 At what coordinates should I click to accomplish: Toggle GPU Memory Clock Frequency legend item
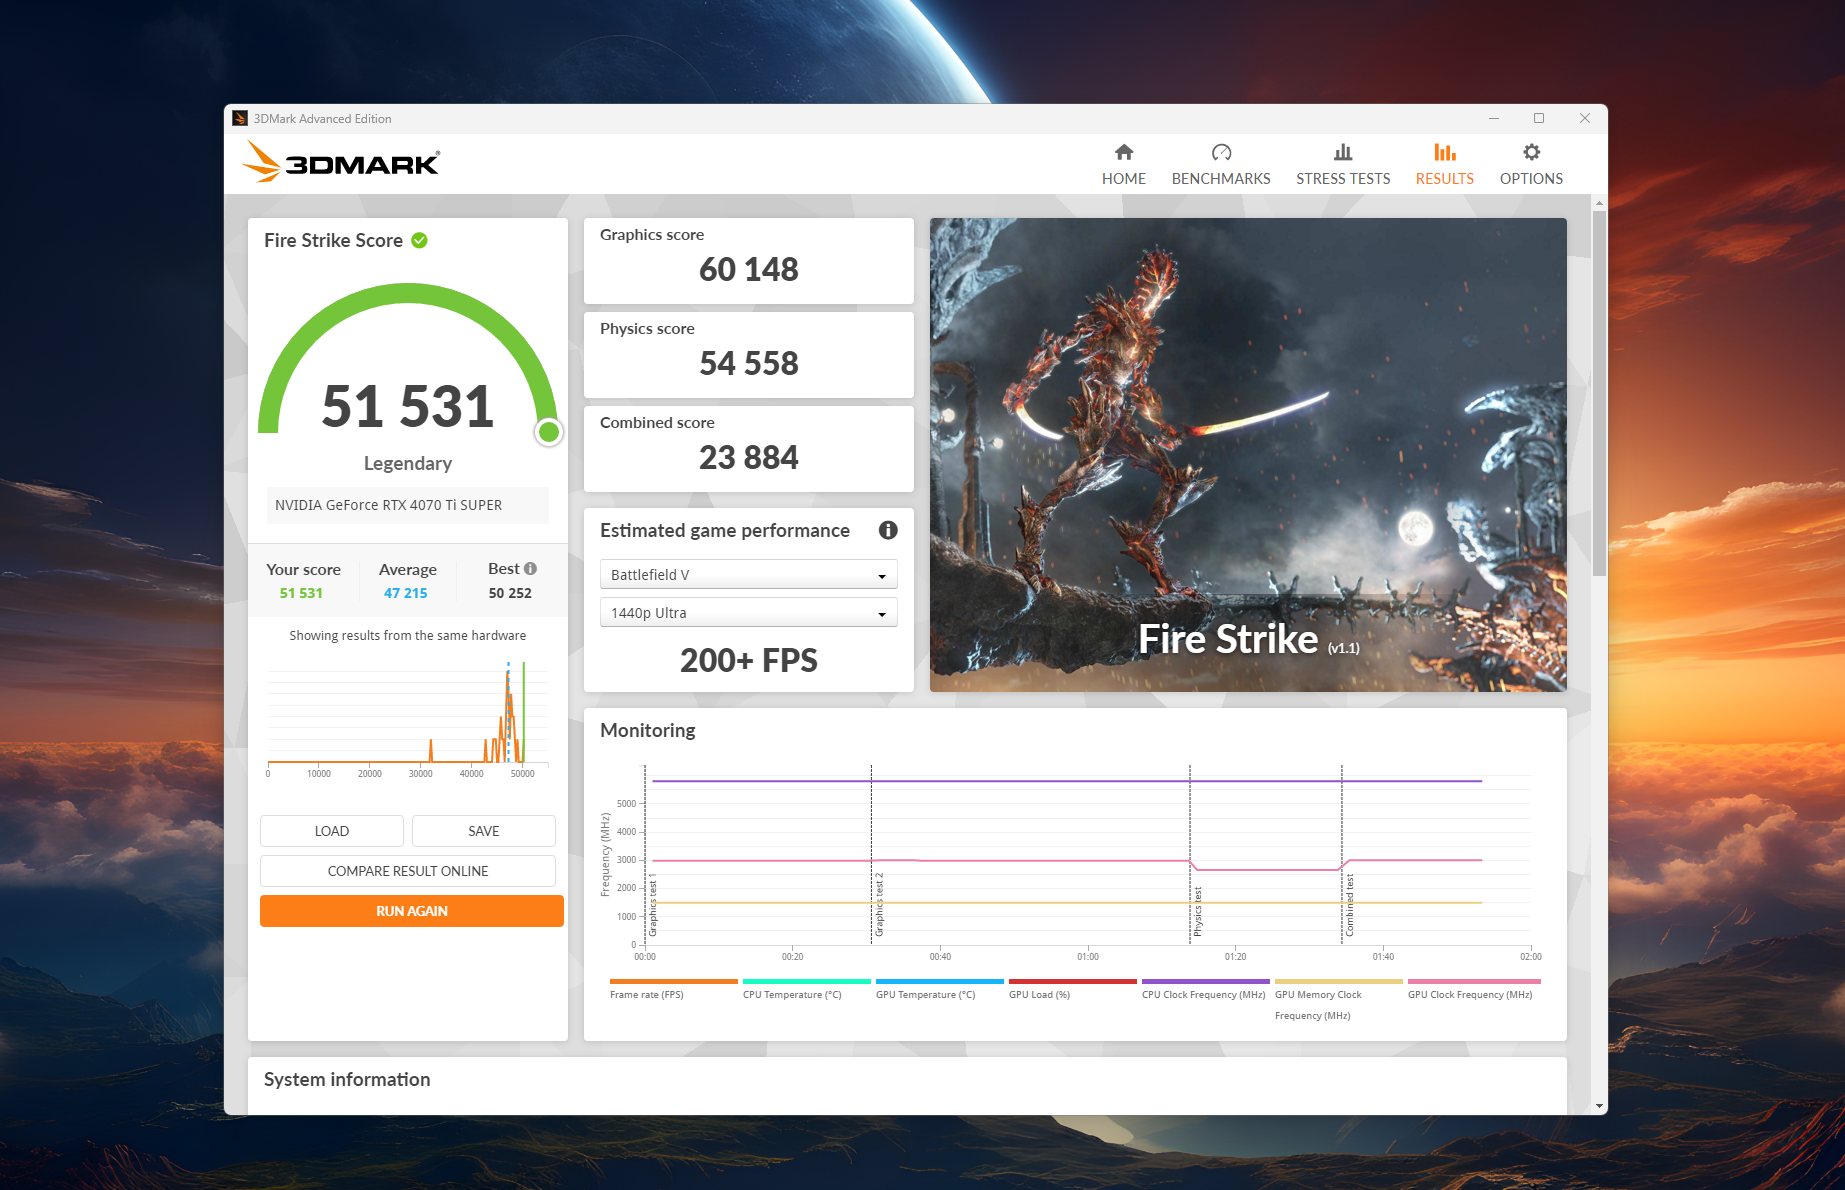[x=1338, y=1000]
